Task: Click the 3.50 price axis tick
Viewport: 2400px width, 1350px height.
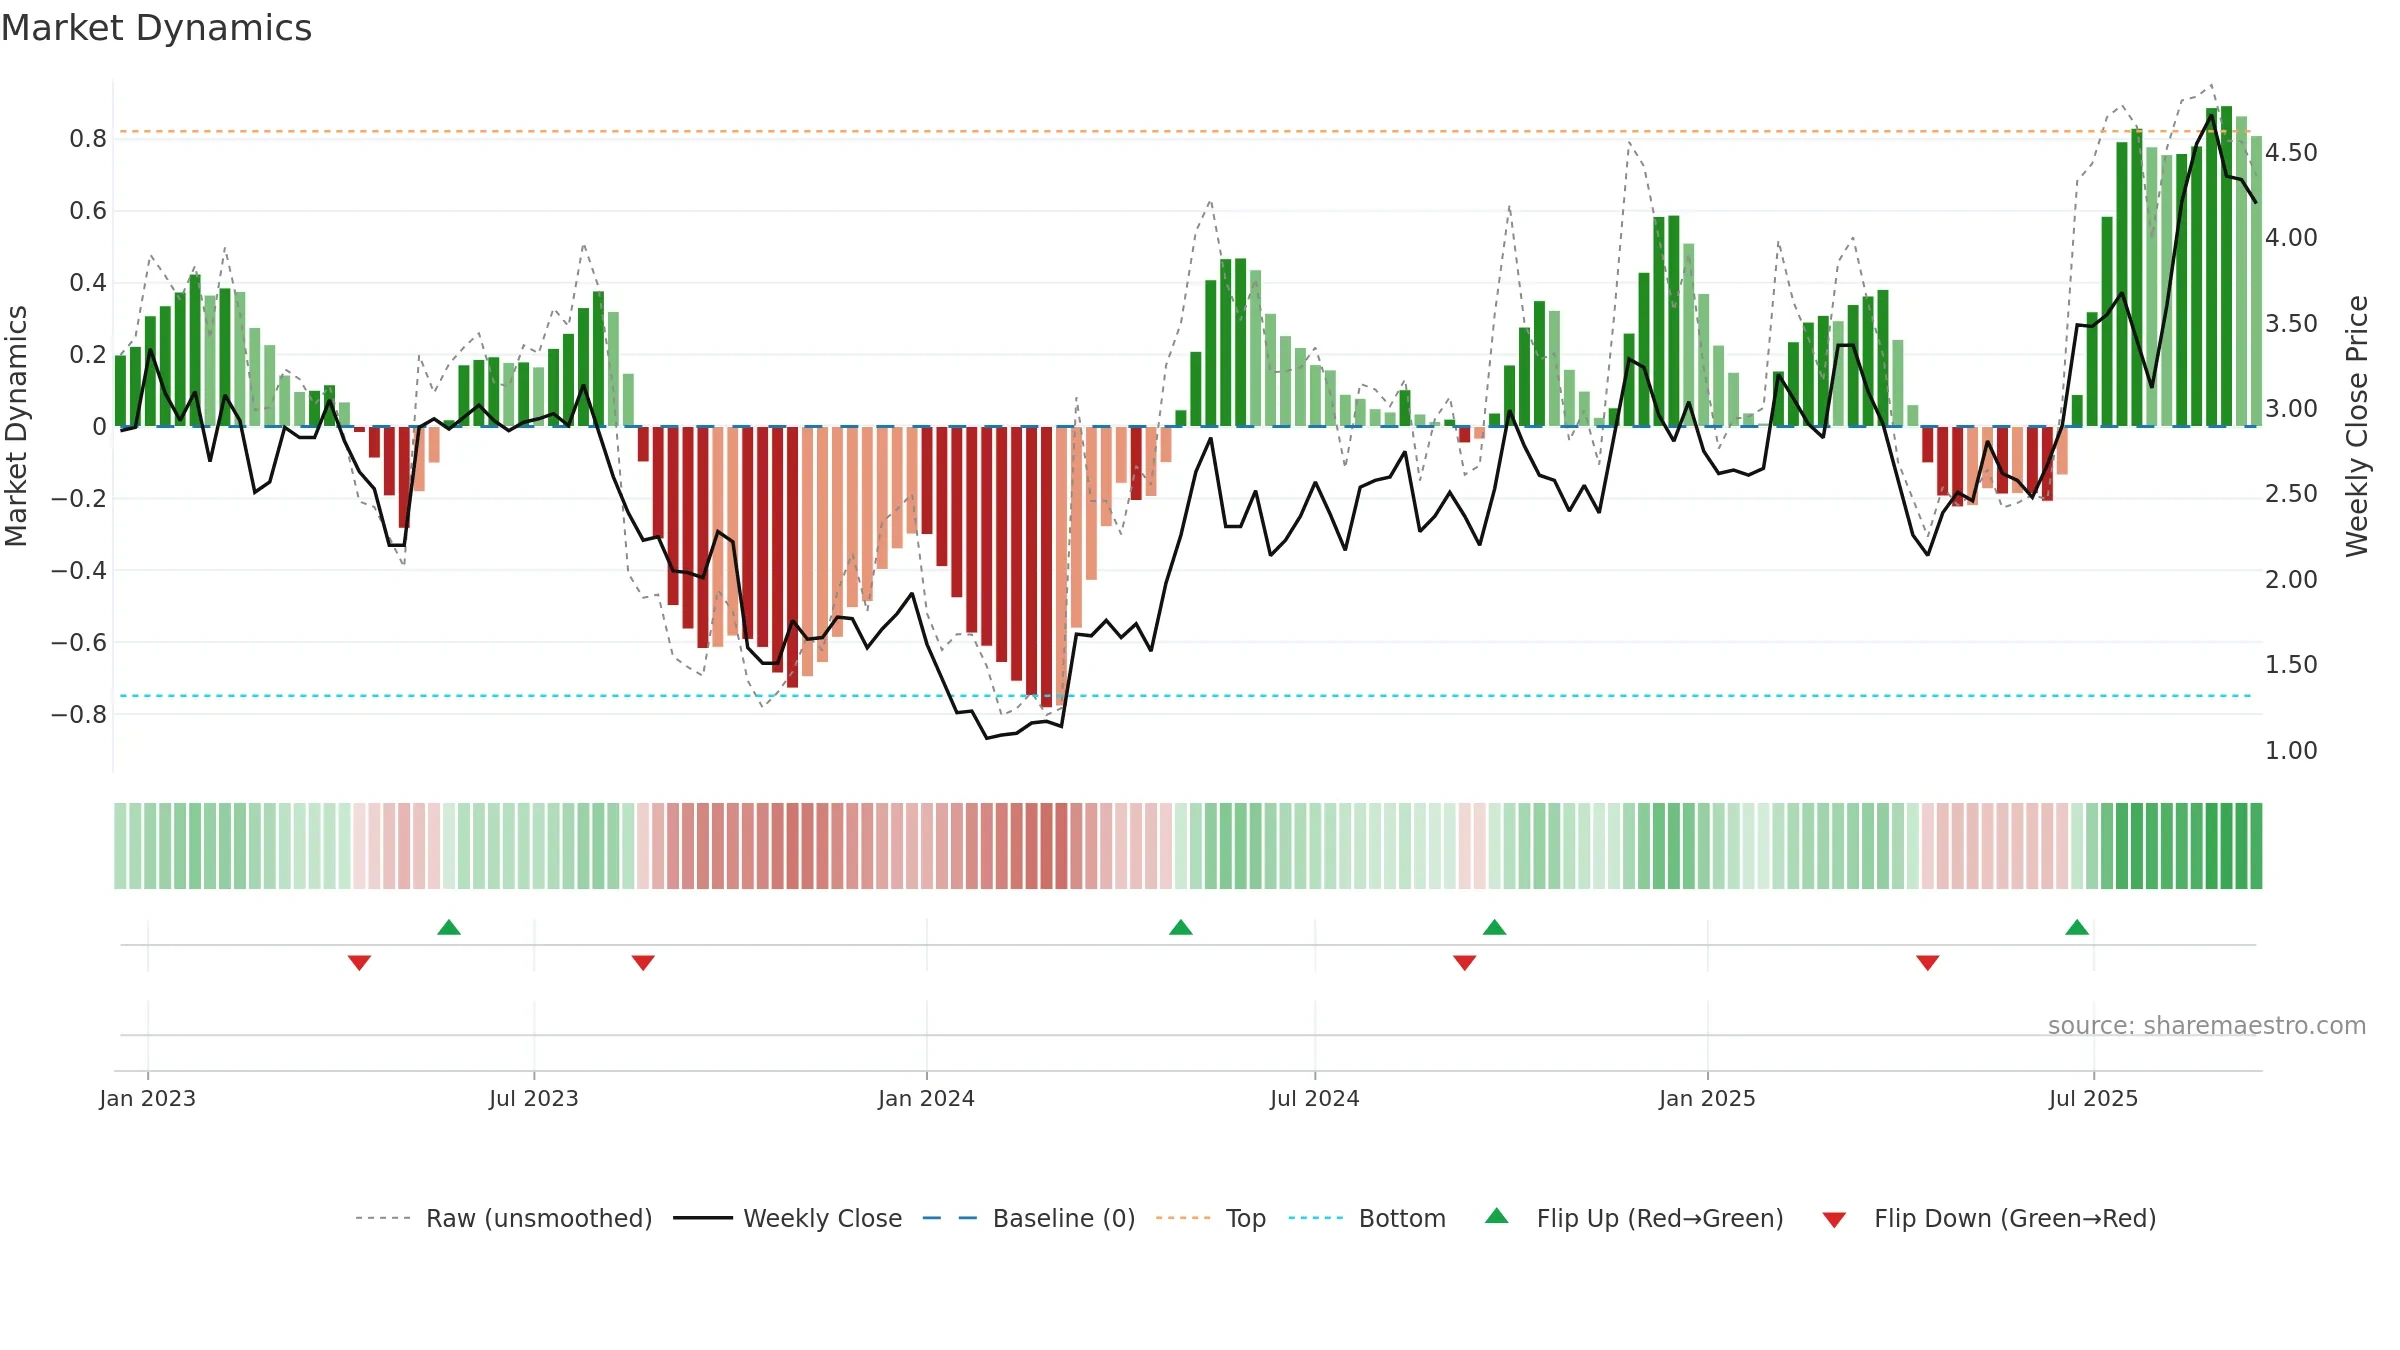Action: tap(2291, 324)
